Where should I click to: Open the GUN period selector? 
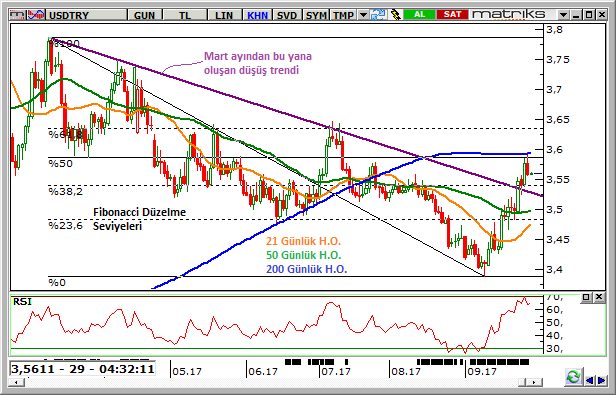(144, 15)
